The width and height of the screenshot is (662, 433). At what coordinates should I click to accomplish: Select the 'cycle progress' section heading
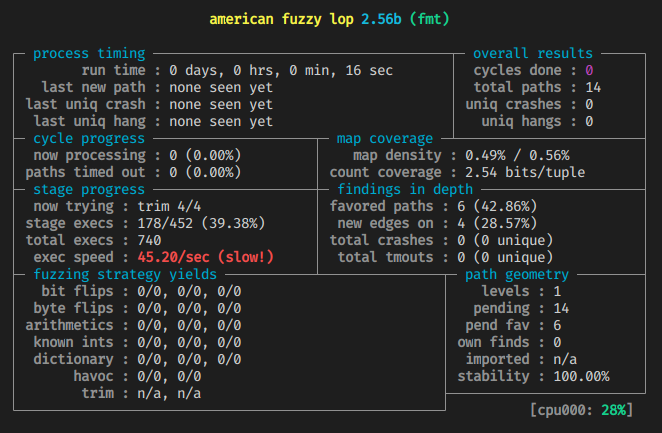click(x=89, y=138)
